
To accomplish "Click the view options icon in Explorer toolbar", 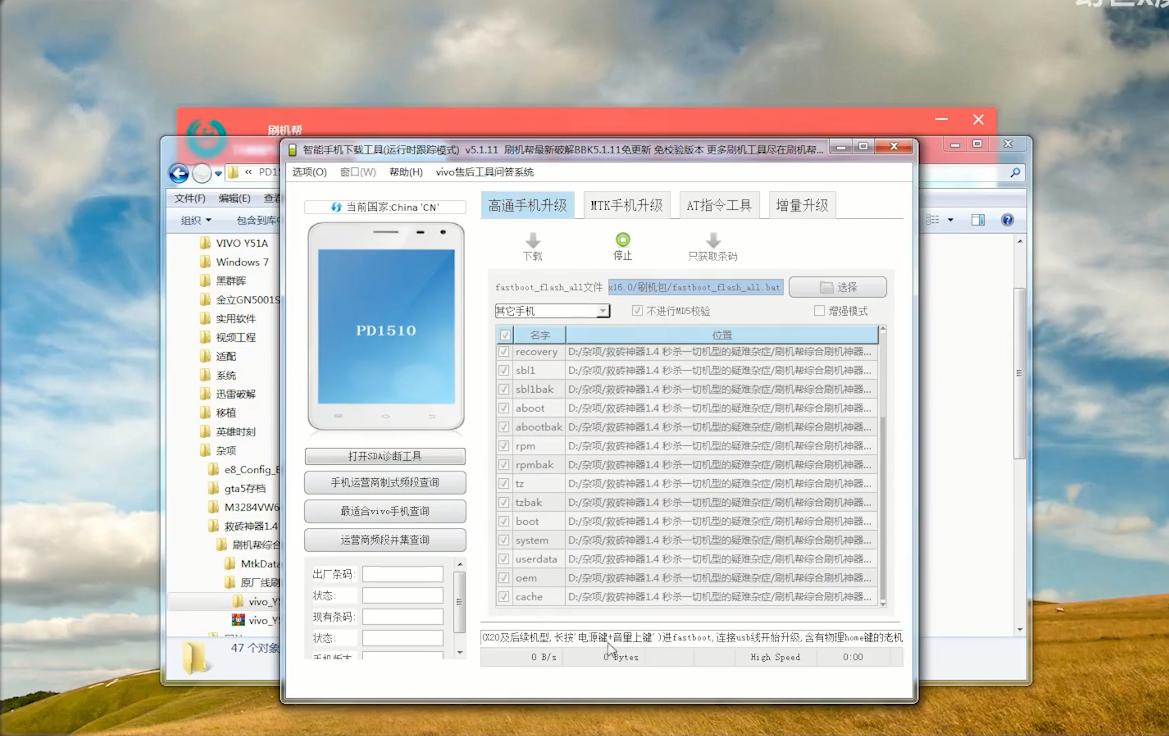I will 933,220.
